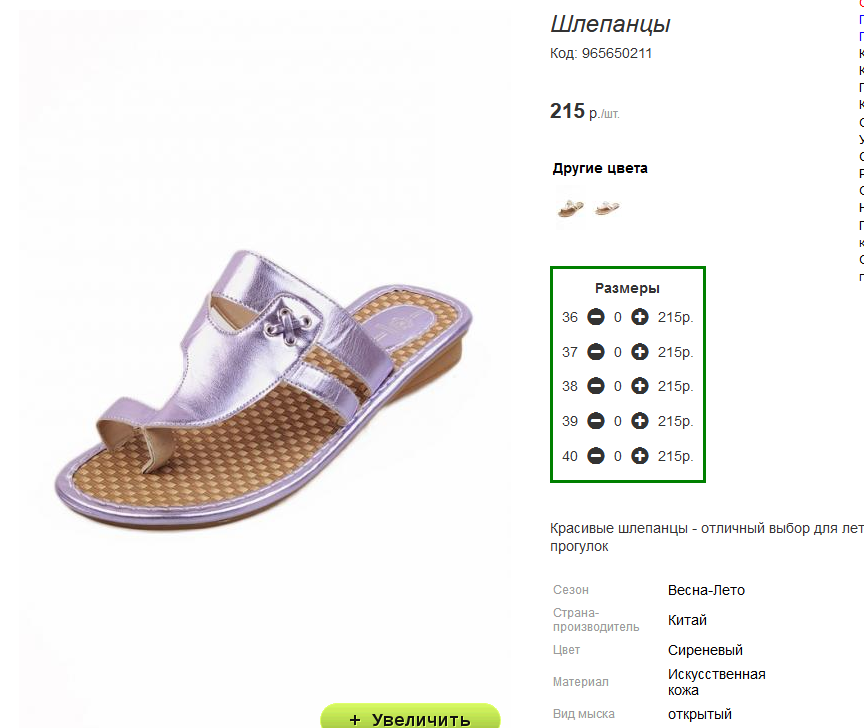The image size is (864, 728).
Task: Increase quantity for size 40
Action: click(640, 456)
